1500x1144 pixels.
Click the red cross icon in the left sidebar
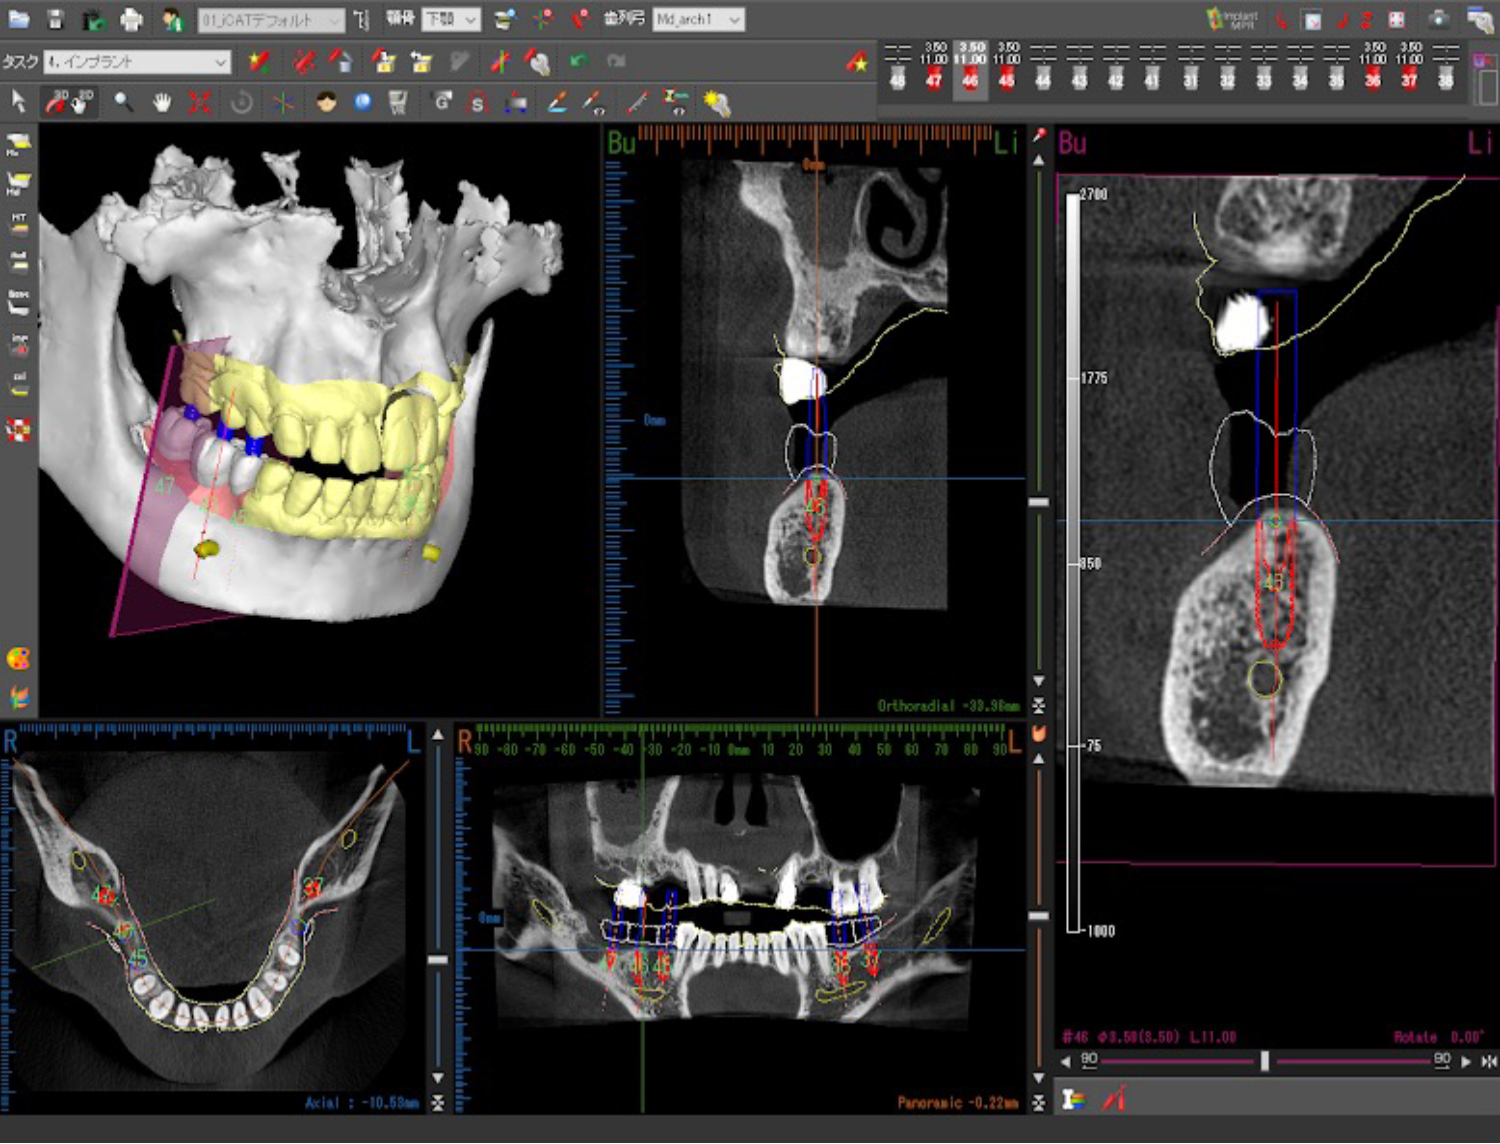coord(18,429)
